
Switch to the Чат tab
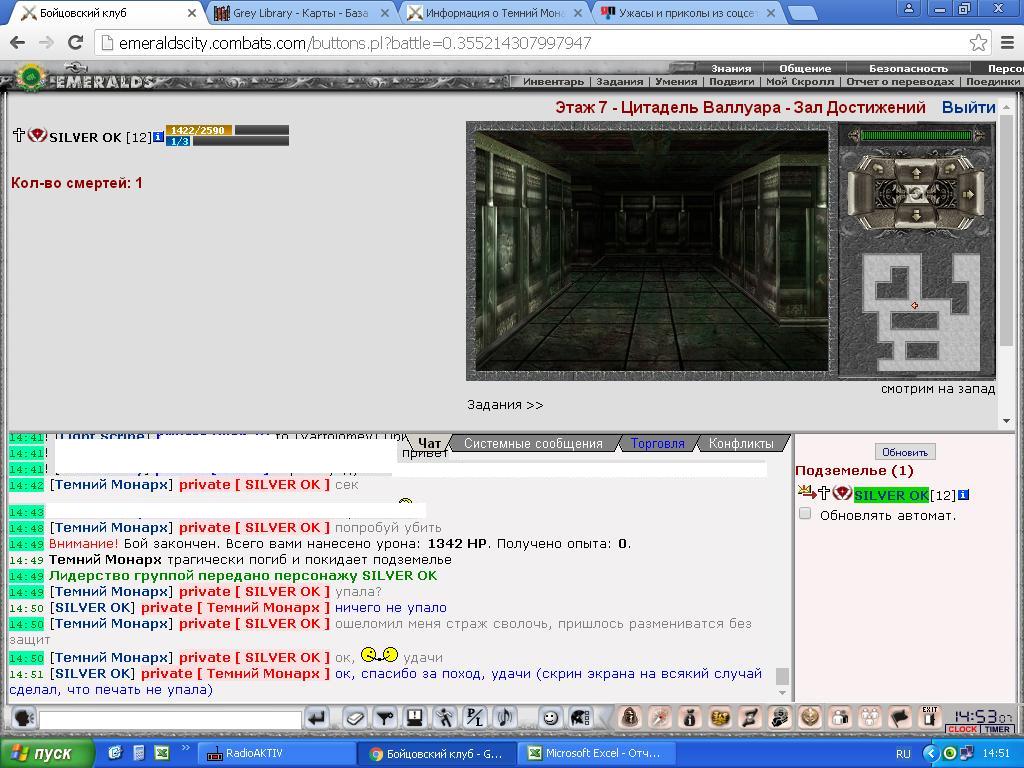point(430,443)
